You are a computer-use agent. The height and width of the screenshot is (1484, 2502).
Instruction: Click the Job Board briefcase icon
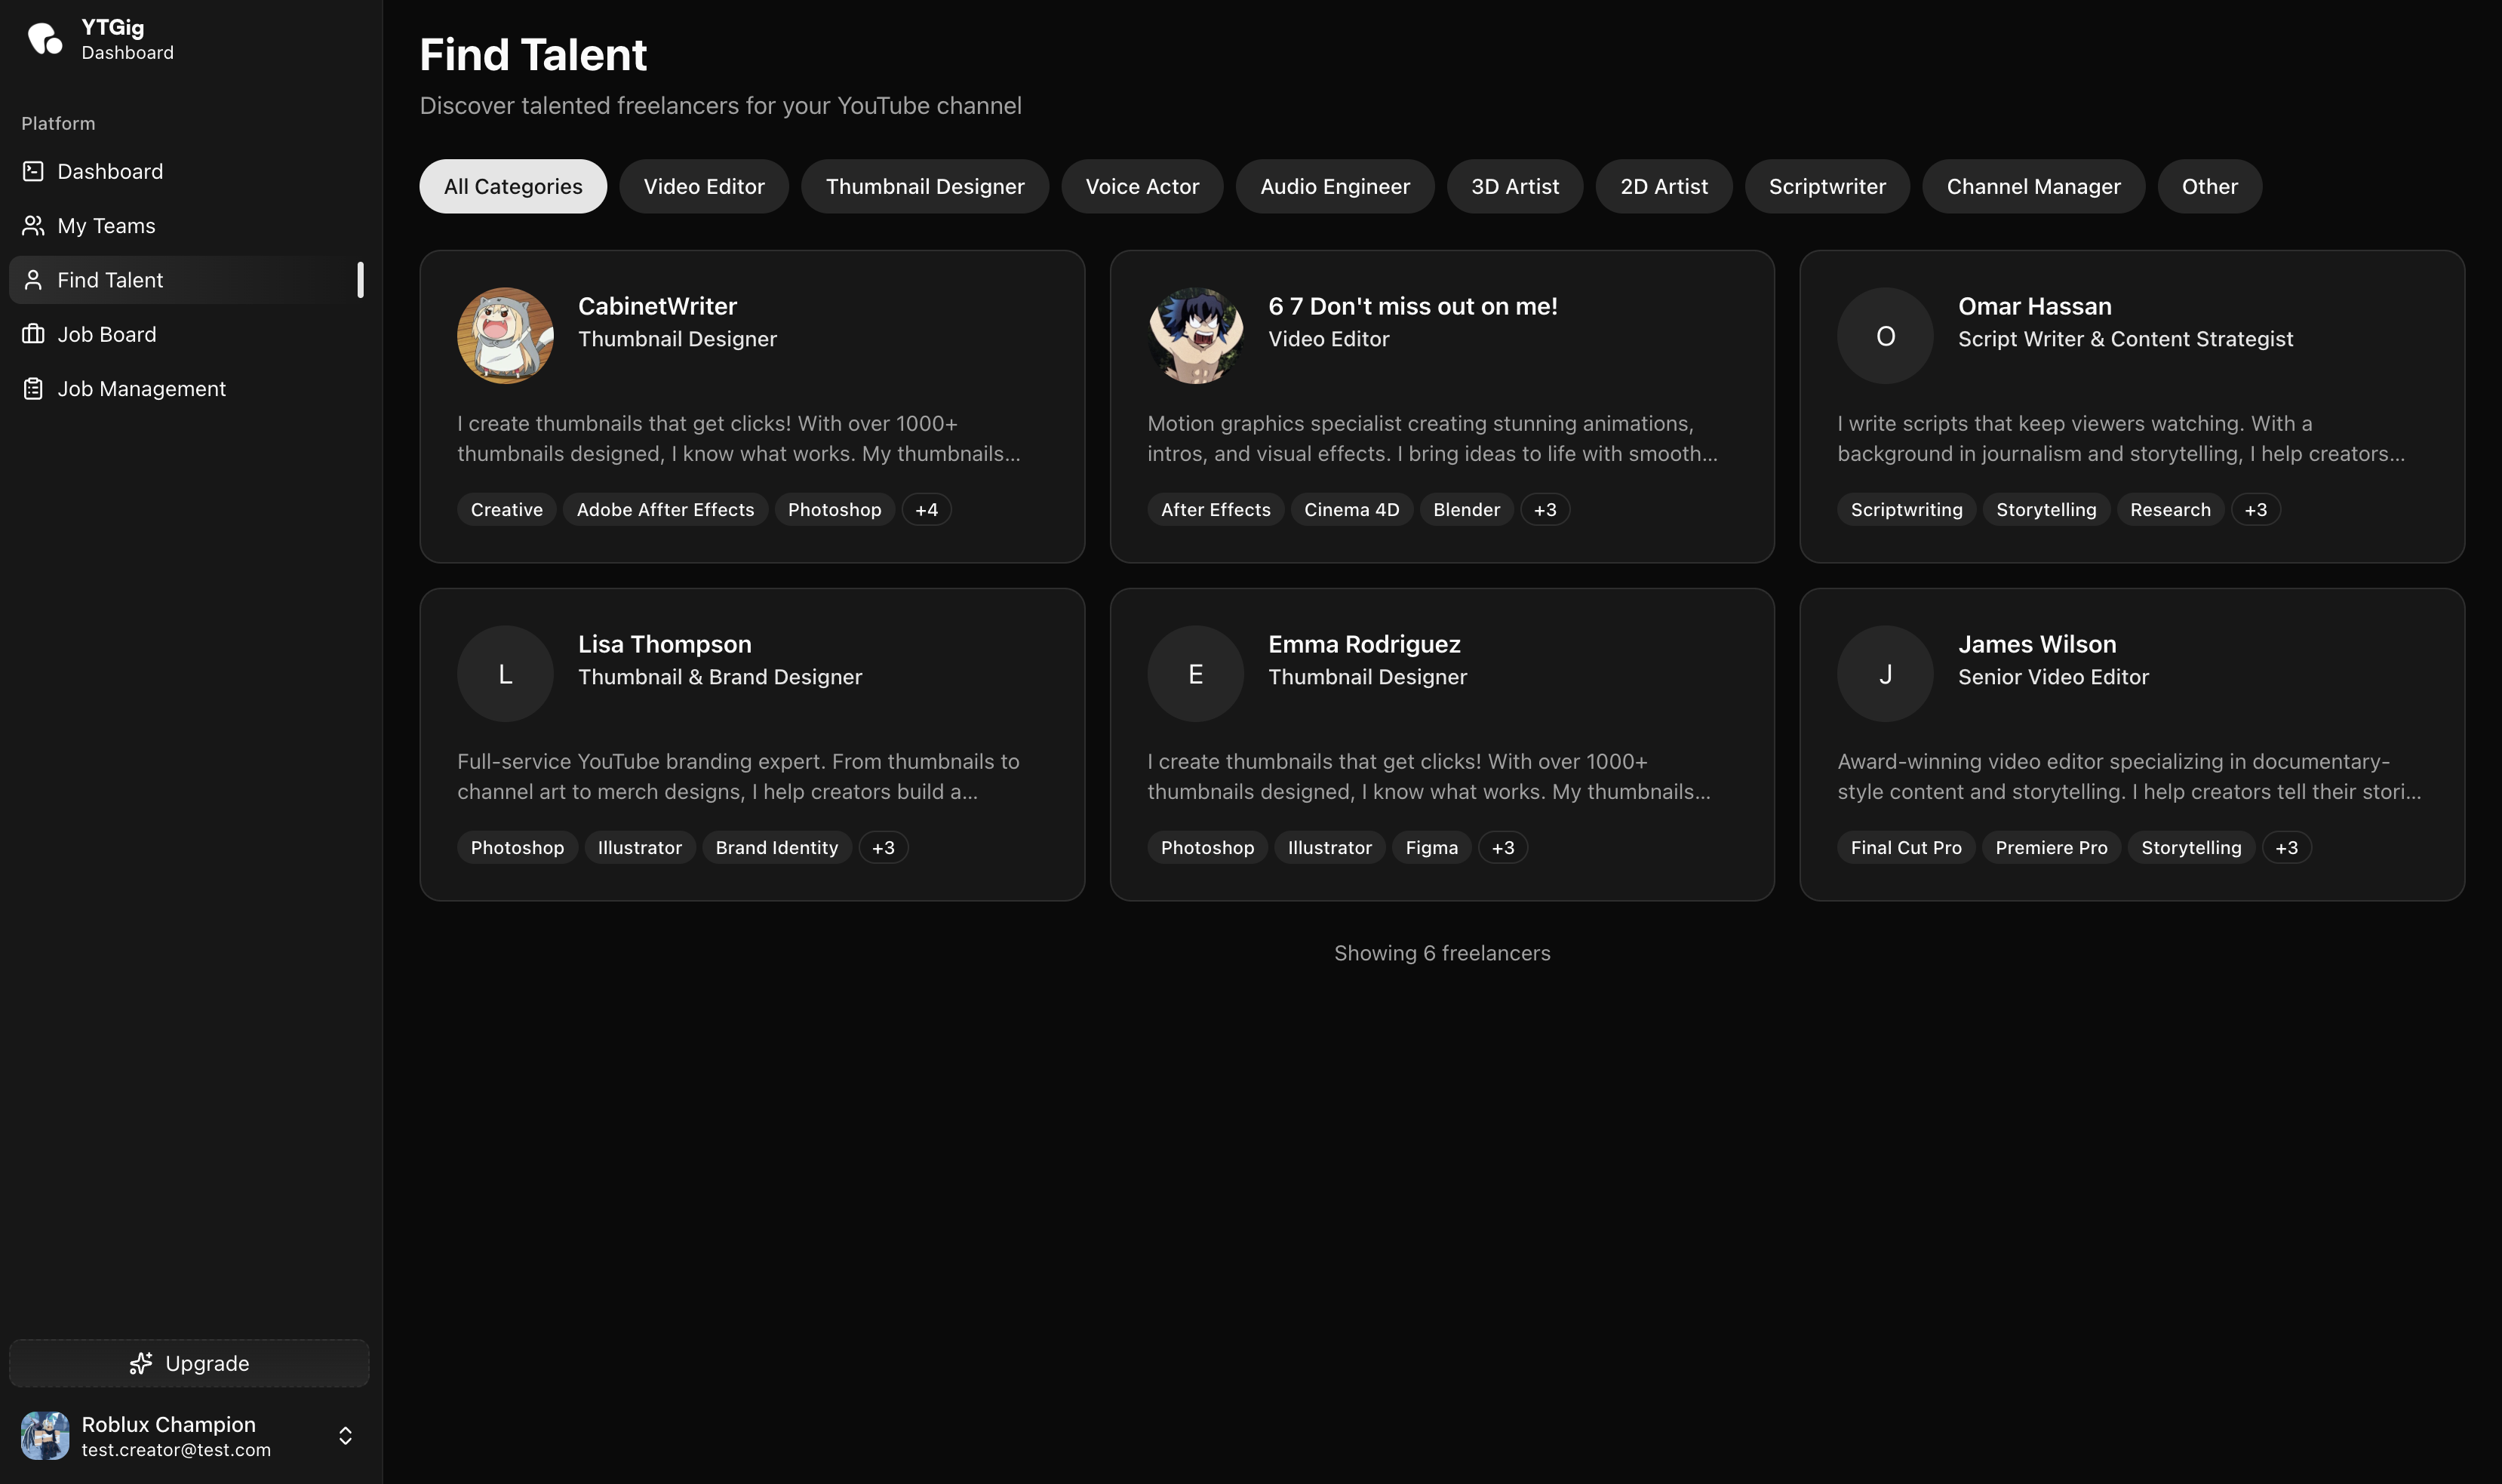tap(33, 334)
